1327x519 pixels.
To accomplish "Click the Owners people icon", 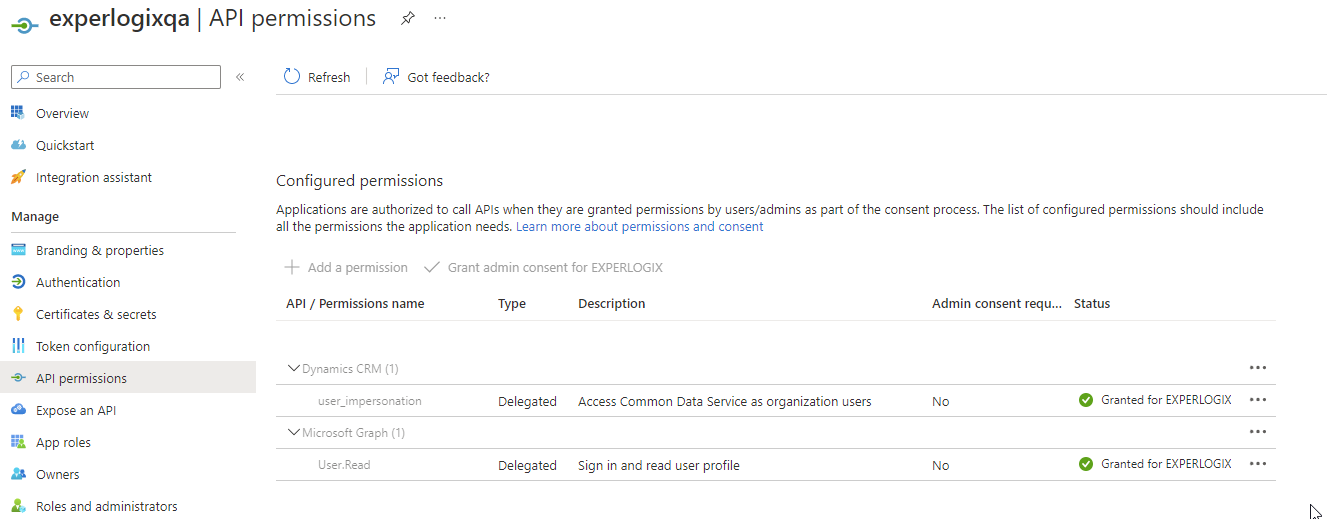I will 18,474.
